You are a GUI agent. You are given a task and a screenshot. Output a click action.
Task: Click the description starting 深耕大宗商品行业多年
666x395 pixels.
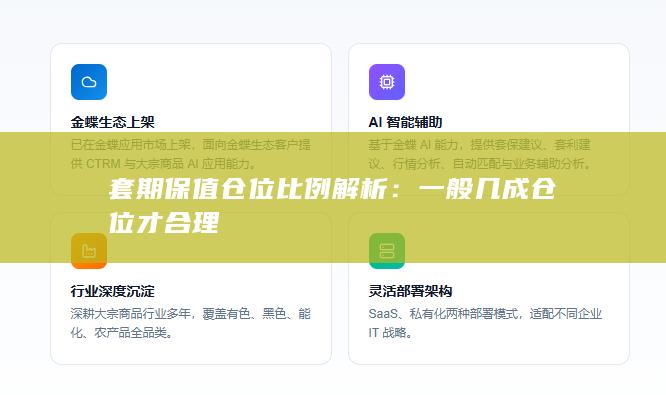pyautogui.click(x=191, y=323)
